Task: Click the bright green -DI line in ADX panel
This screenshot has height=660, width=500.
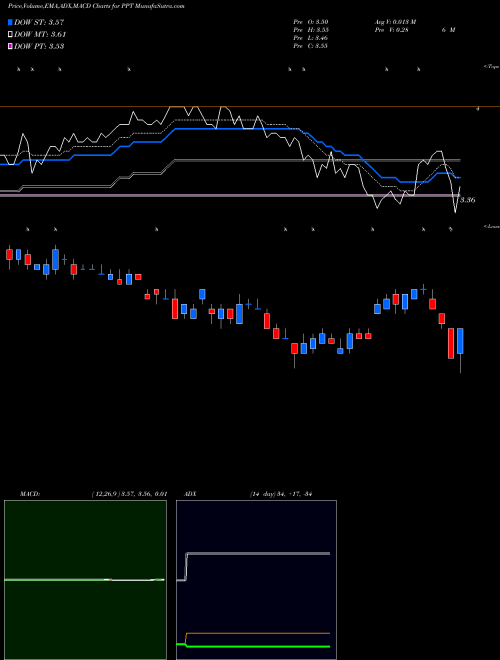Action: click(x=258, y=646)
